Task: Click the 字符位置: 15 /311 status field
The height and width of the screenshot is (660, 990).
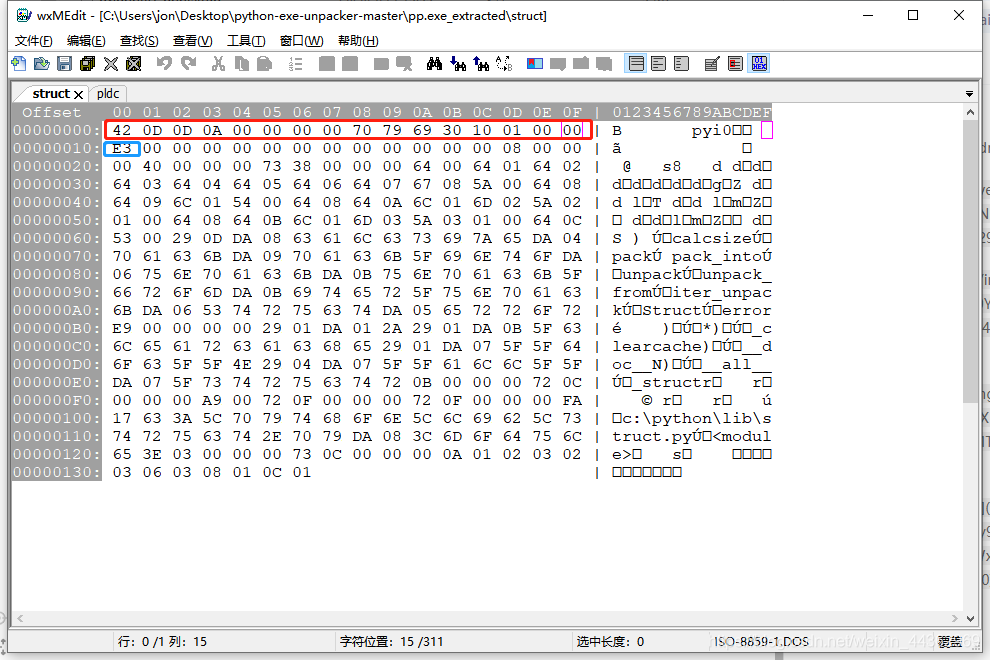Action: click(391, 642)
